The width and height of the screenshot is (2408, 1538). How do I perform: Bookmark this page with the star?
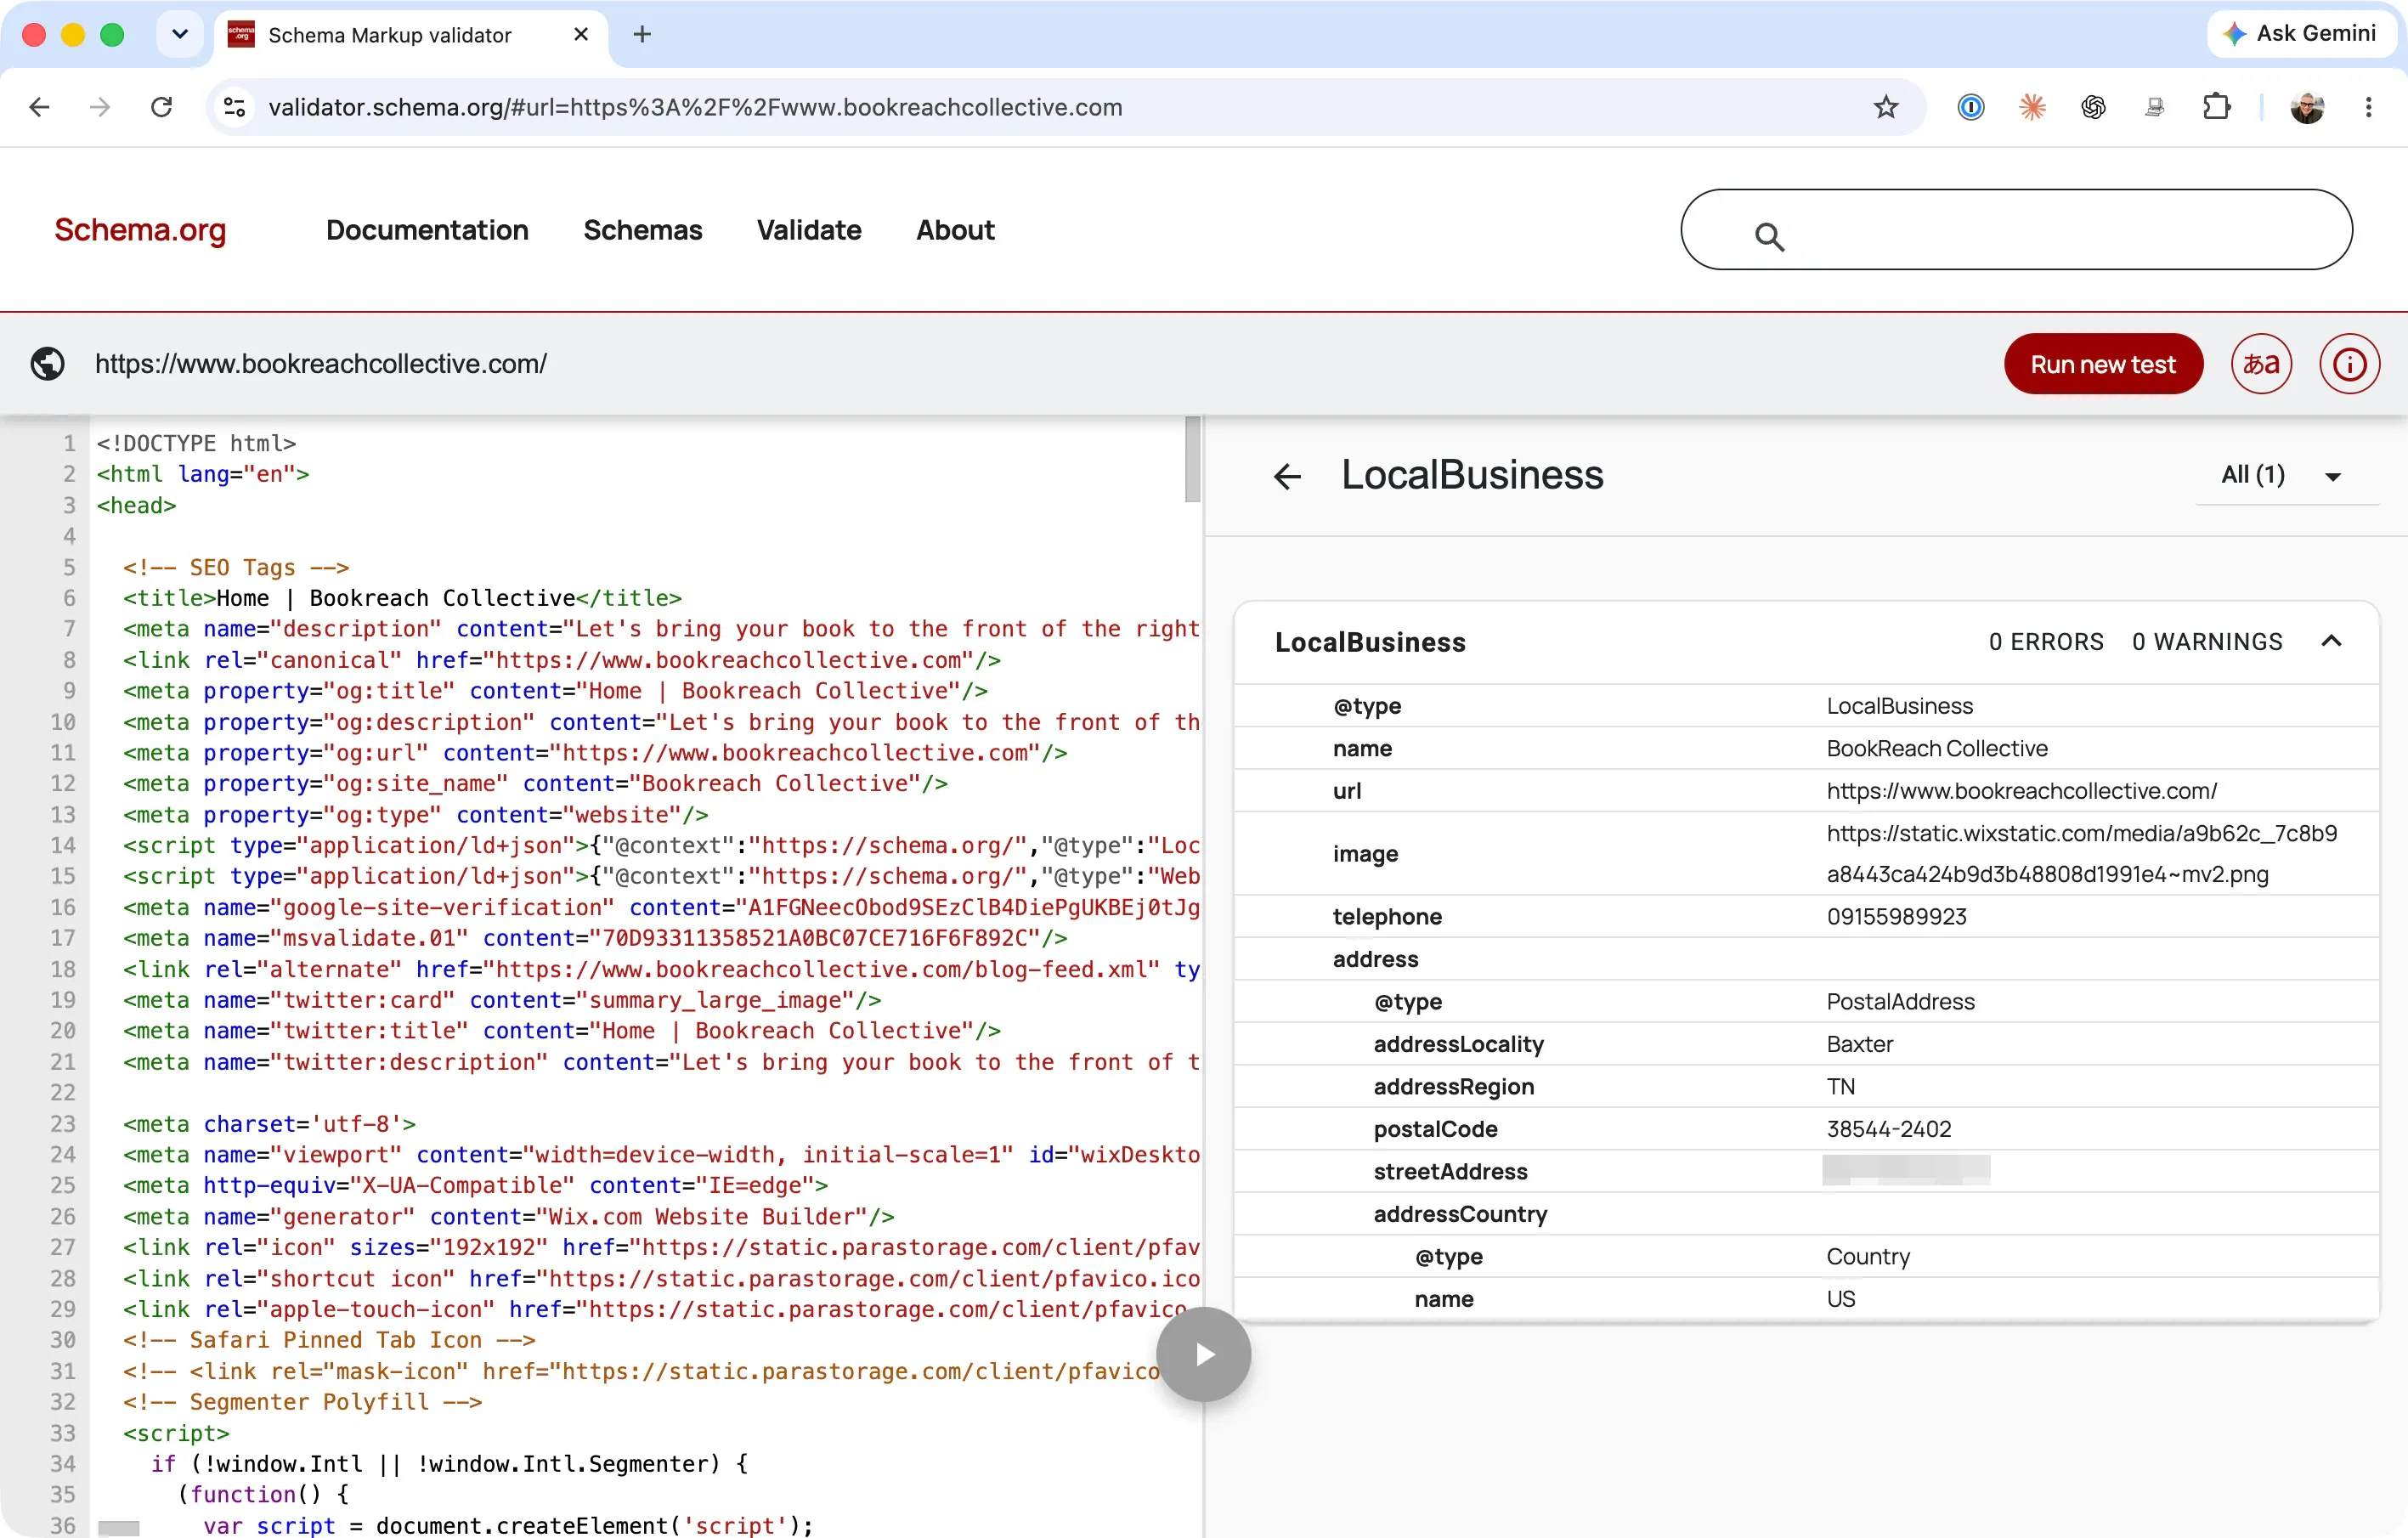click(x=1885, y=107)
